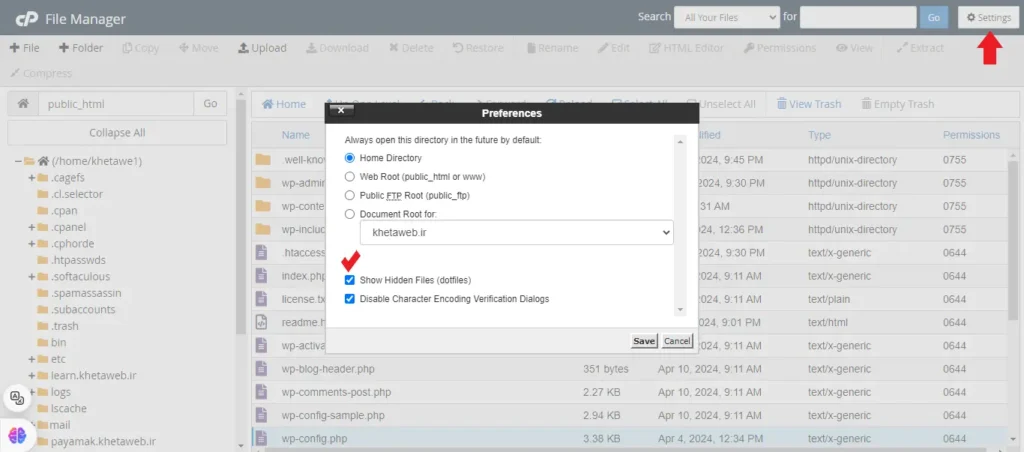Click Cancel in Preferences dialog
The width and height of the screenshot is (1024, 452).
tap(677, 341)
